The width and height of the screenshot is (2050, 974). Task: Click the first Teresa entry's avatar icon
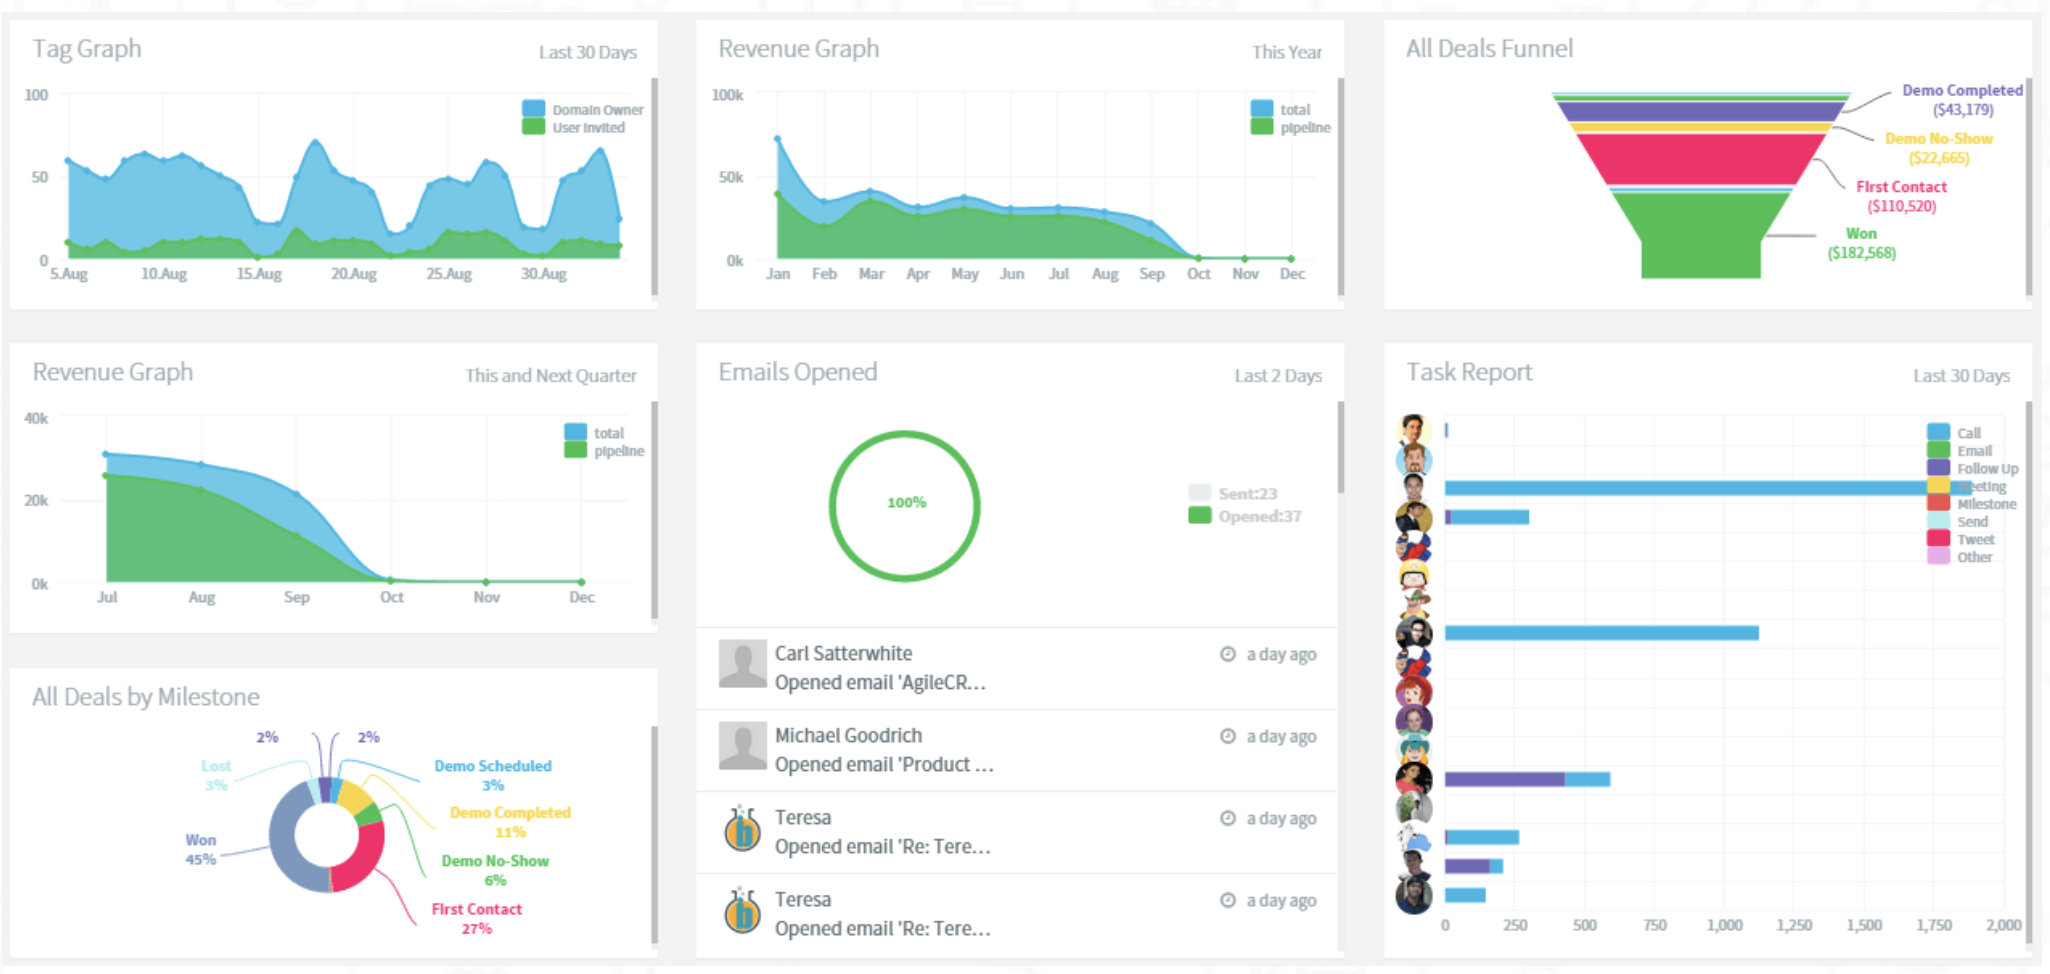[x=742, y=829]
